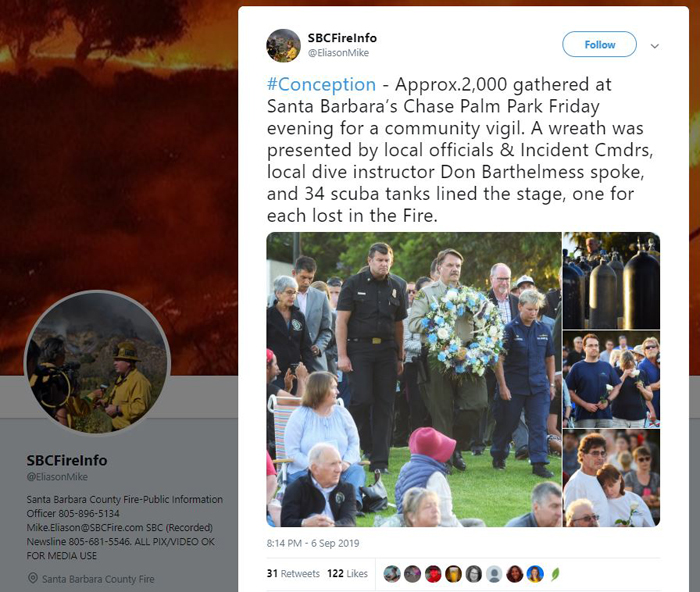Click the gray default silhouette liker avatar
The image size is (700, 592).
[494, 574]
